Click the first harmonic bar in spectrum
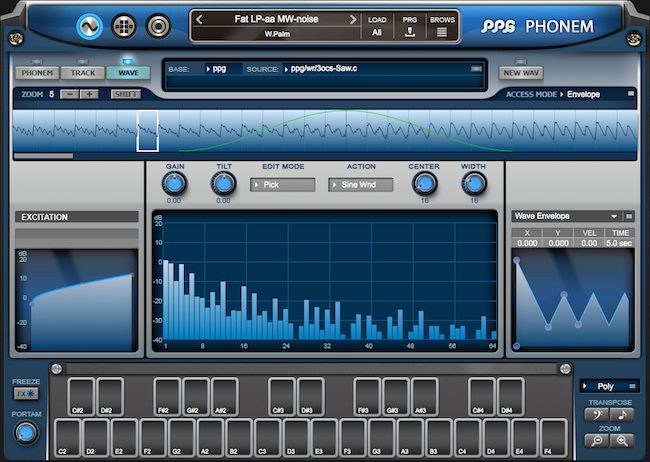This screenshot has width=650, height=462. click(x=166, y=300)
